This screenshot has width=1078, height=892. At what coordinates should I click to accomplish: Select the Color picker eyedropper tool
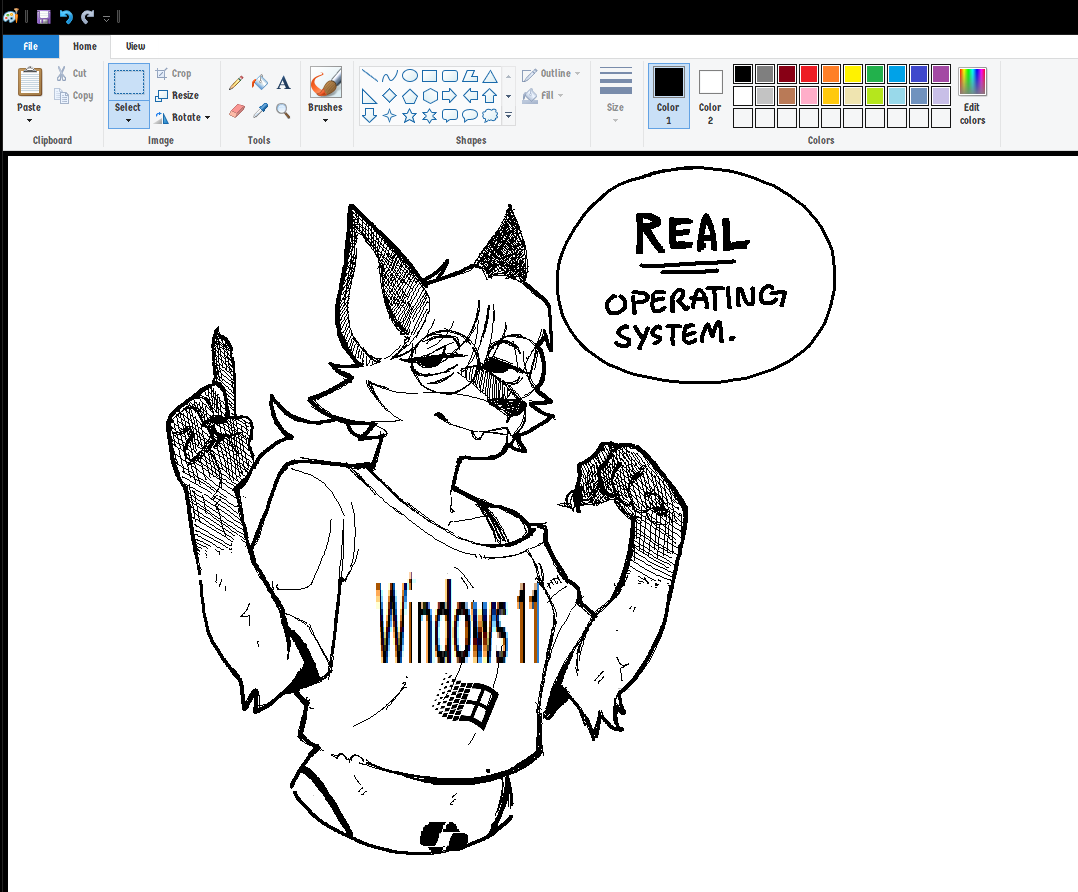[x=261, y=111]
